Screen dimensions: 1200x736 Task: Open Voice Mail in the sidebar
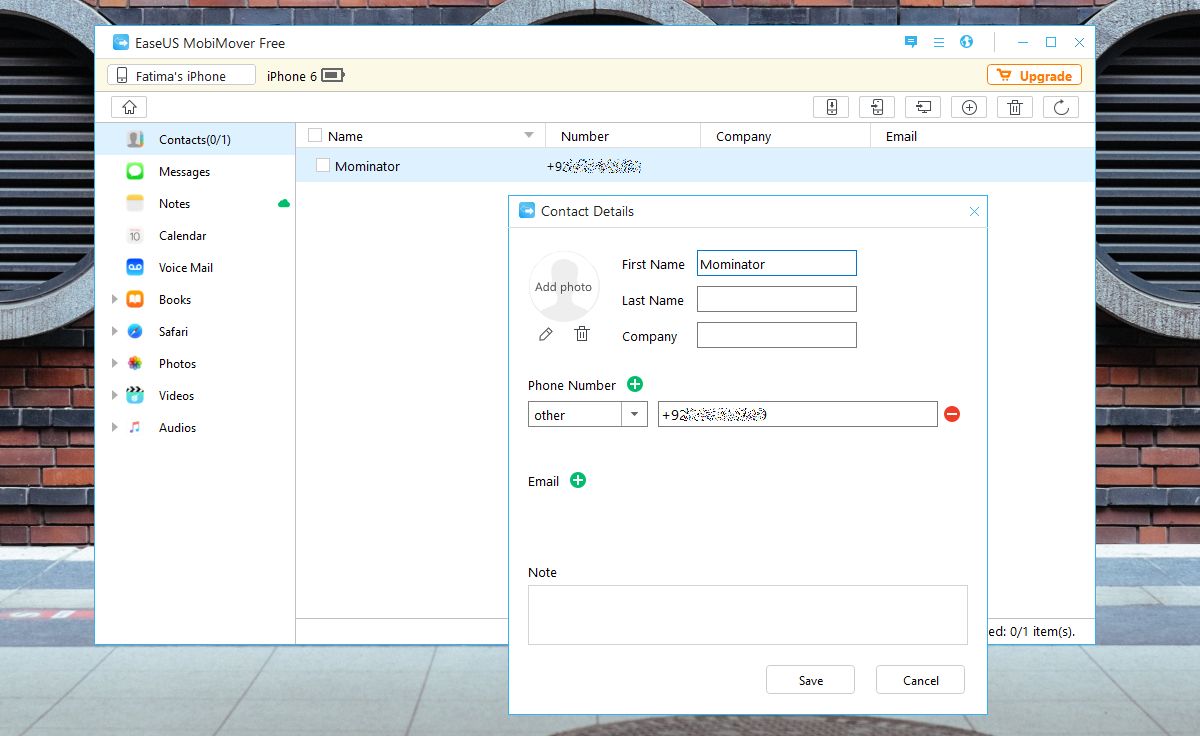(195, 267)
